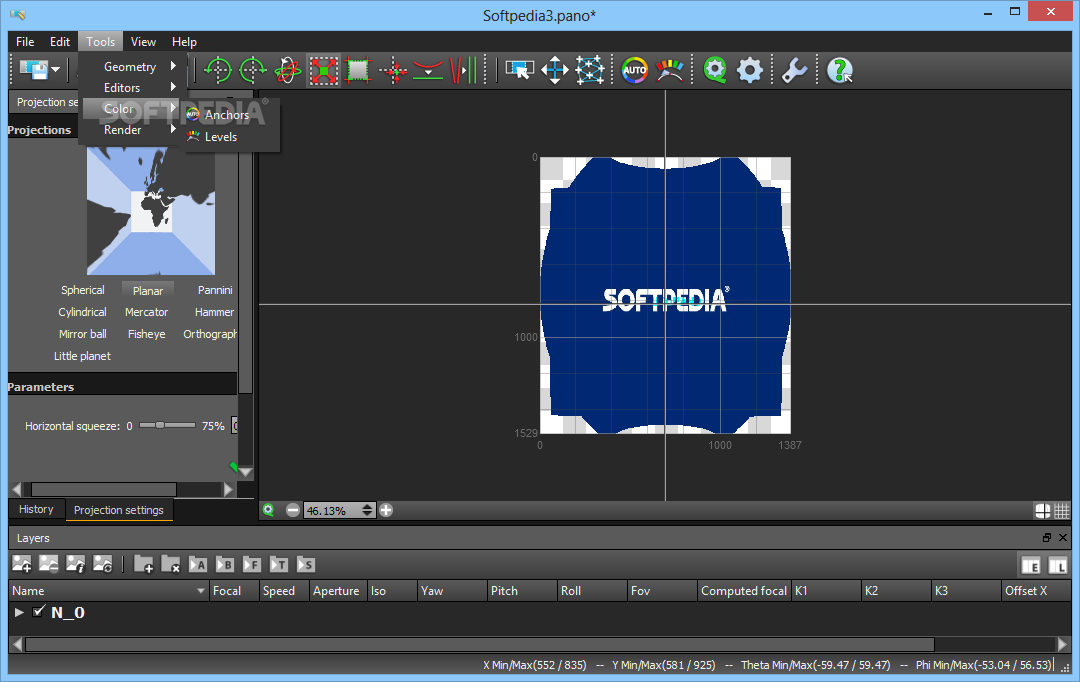
Task: Open the Name column dropdown arrow
Action: (x=200, y=591)
